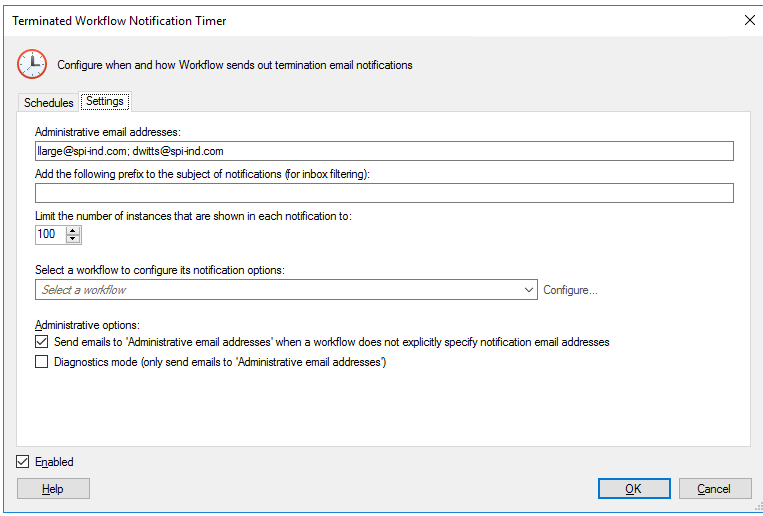Viewport: 763px width, 516px height.
Task: Select the Settings tab
Action: coord(105,101)
